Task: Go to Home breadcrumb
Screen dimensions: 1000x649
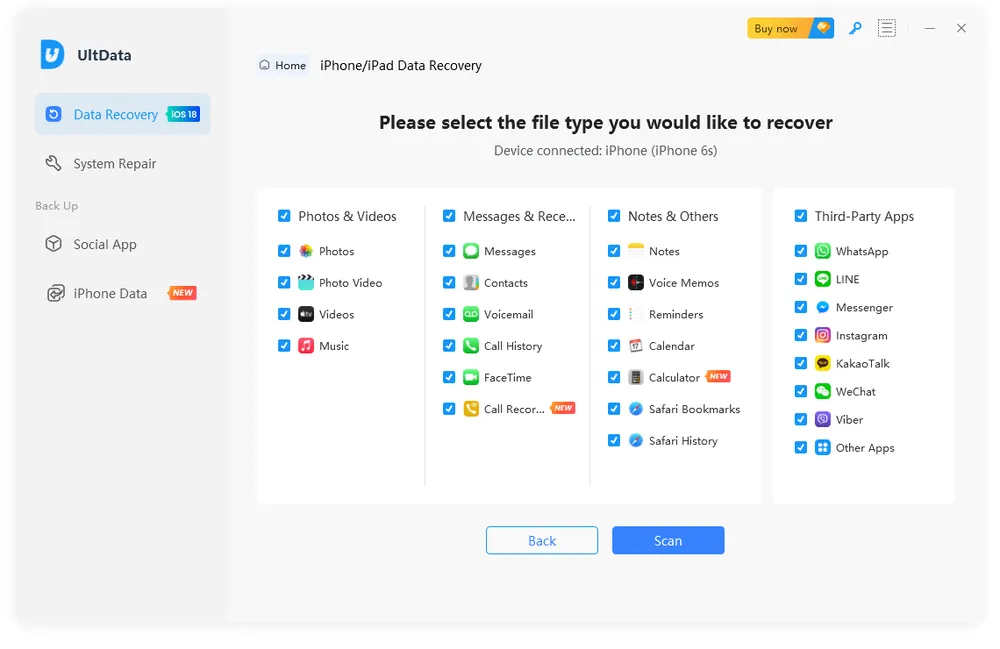Action: 283,65
